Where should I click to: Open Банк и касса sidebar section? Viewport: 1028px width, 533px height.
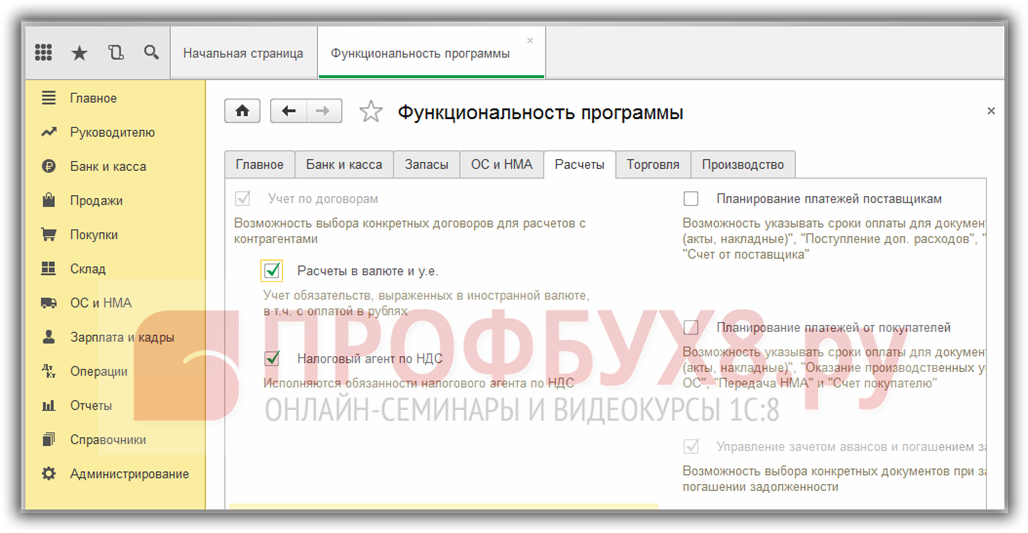tap(107, 166)
